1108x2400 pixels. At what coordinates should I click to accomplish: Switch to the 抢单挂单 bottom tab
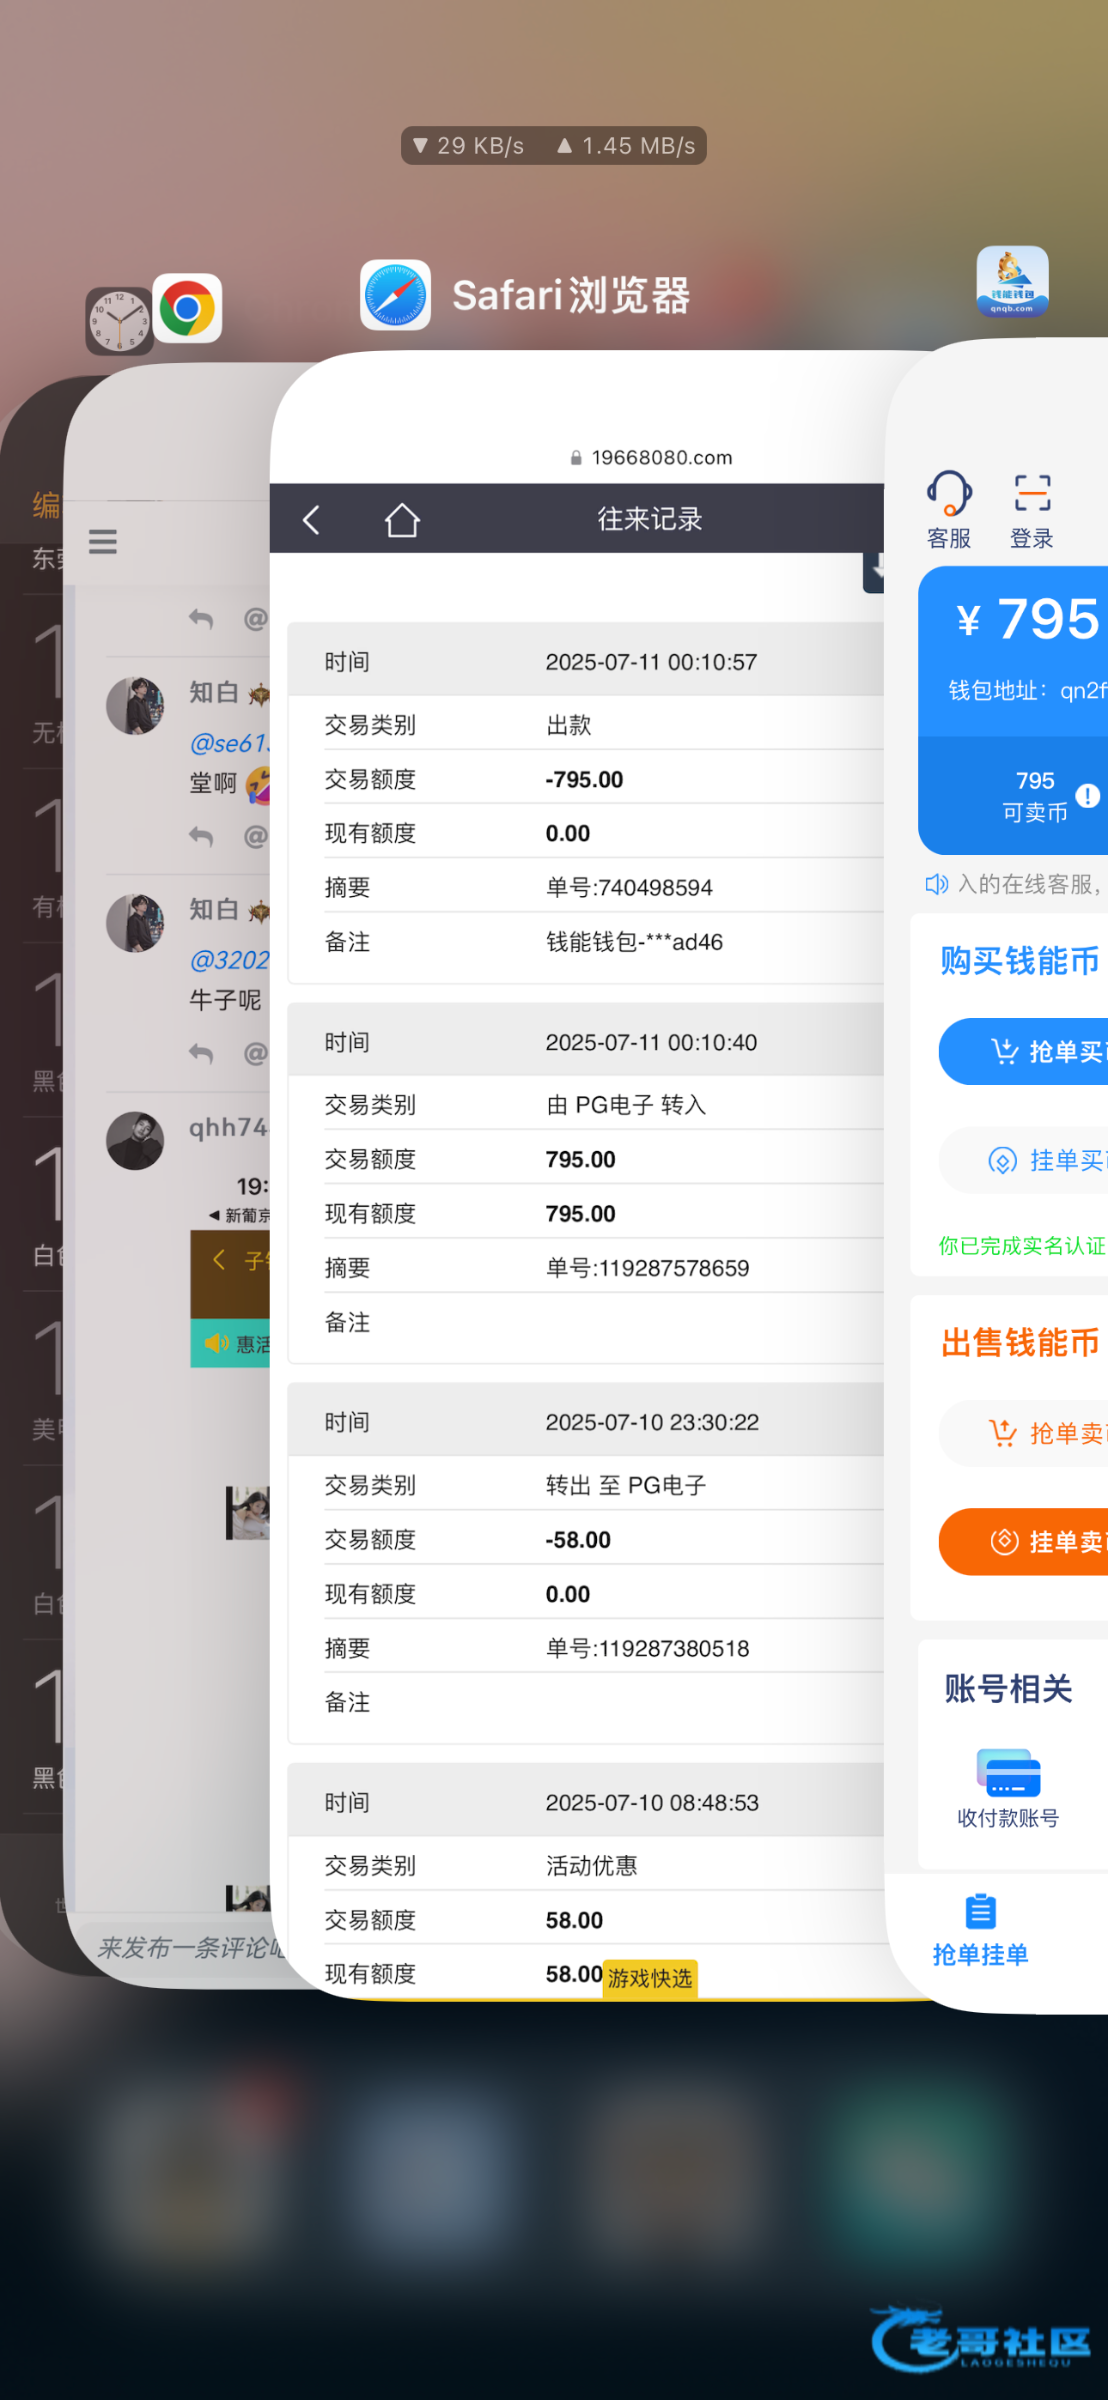click(980, 1929)
